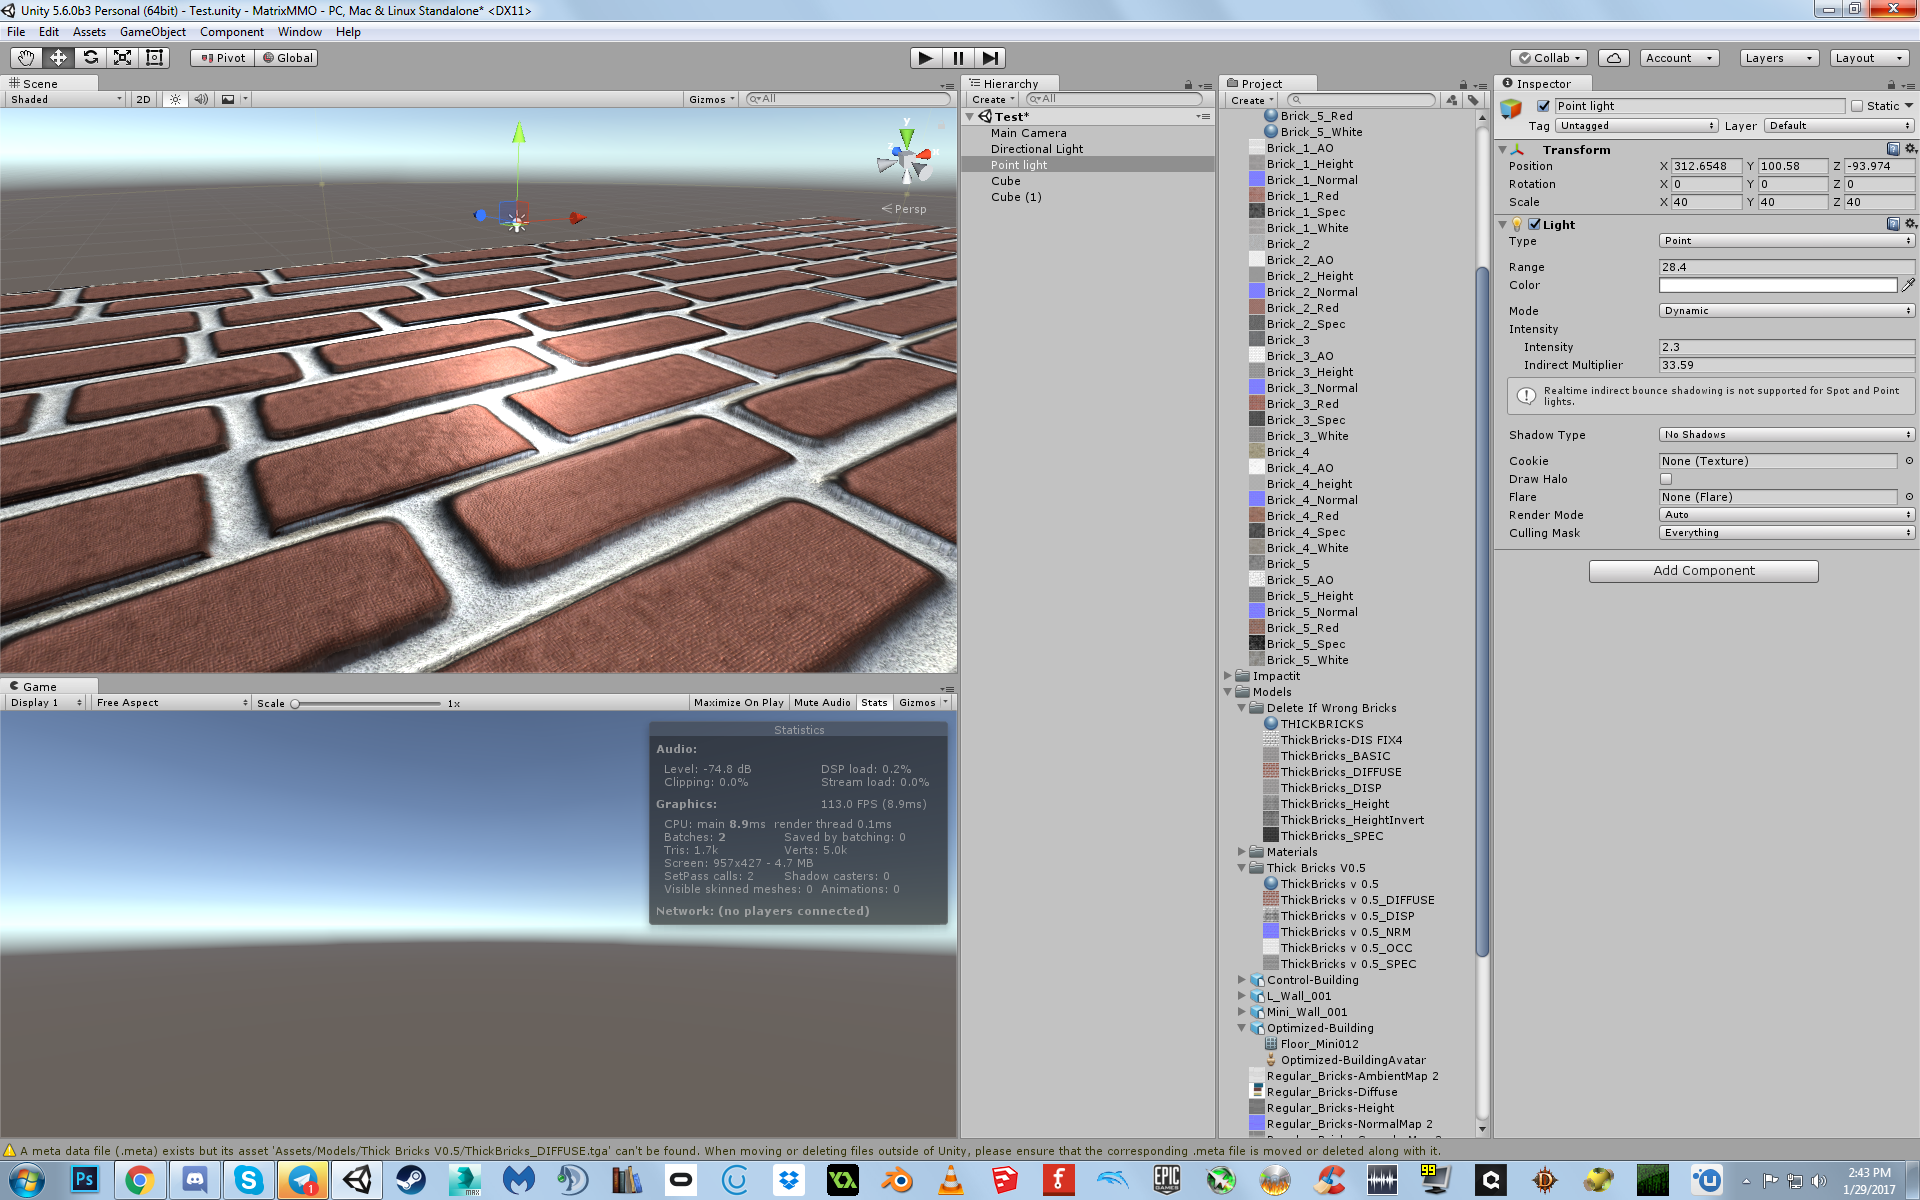Click the Add Component button
The width and height of the screenshot is (1920, 1200).
[x=1703, y=571]
